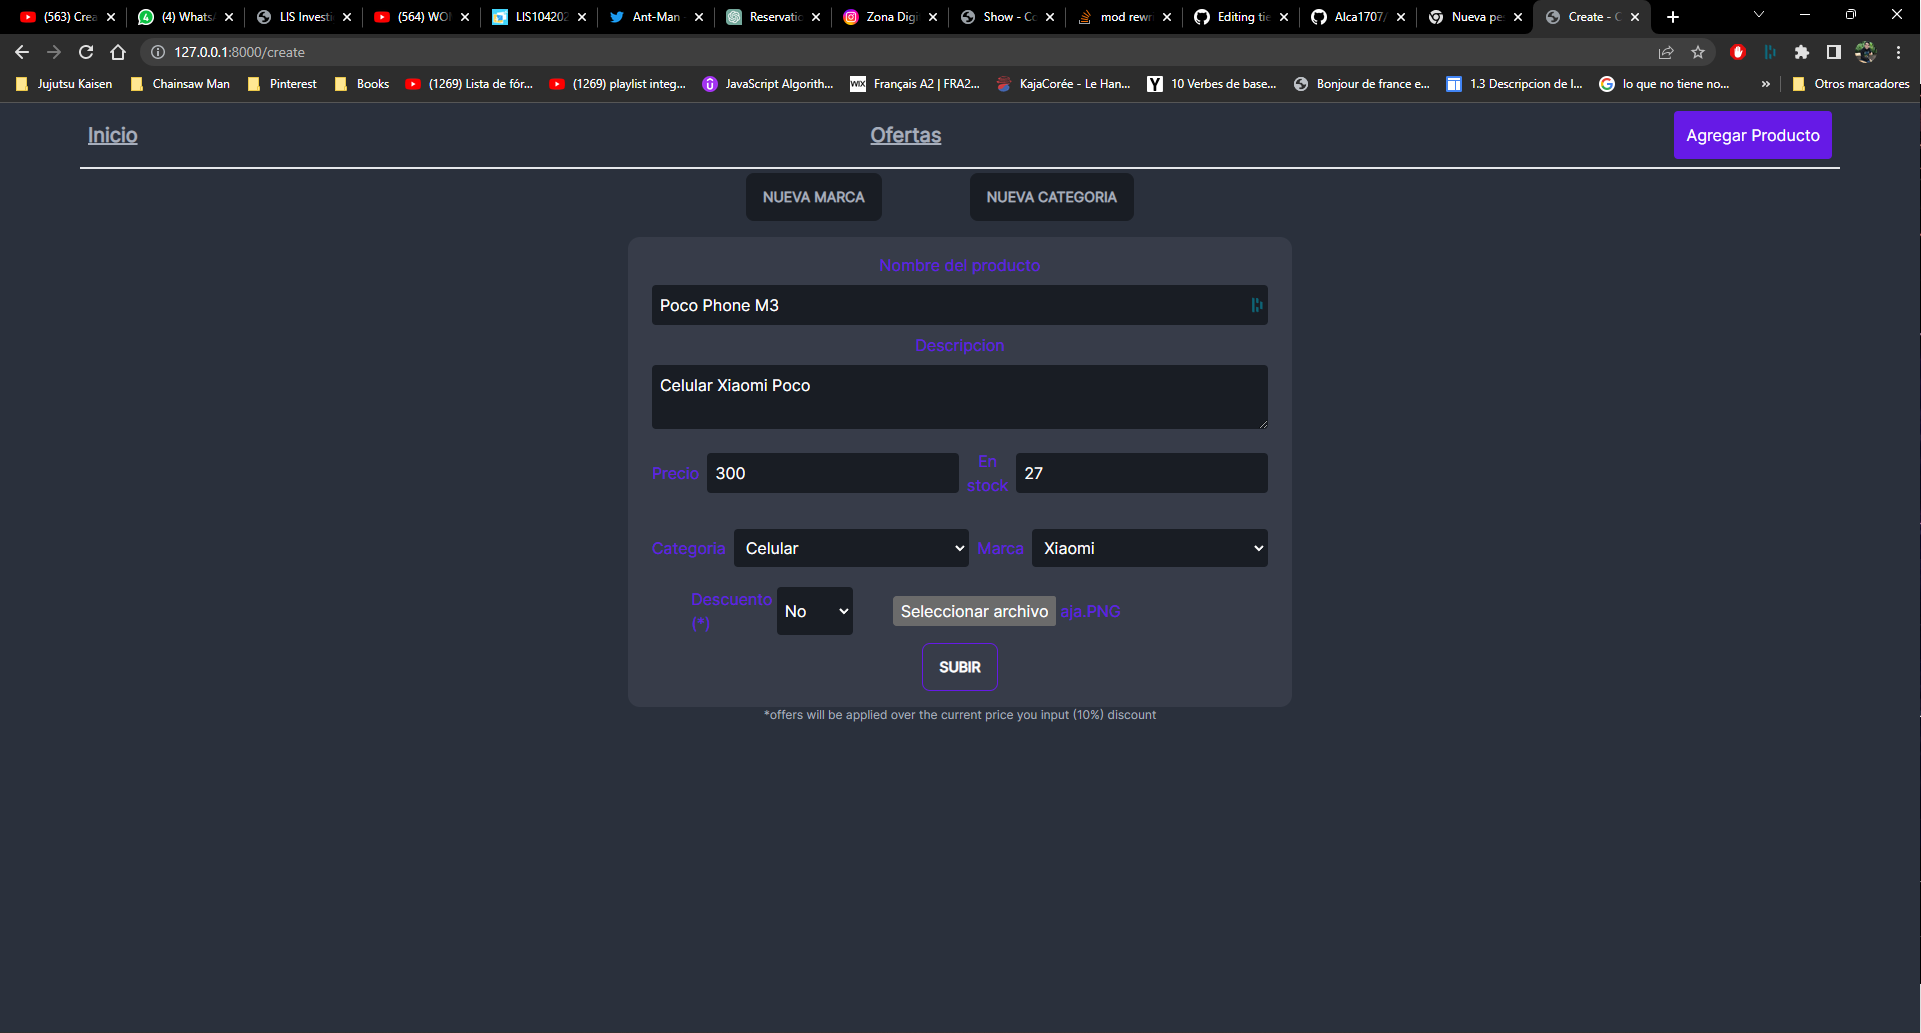
Task: Click inside the Precio input field
Action: (832, 472)
